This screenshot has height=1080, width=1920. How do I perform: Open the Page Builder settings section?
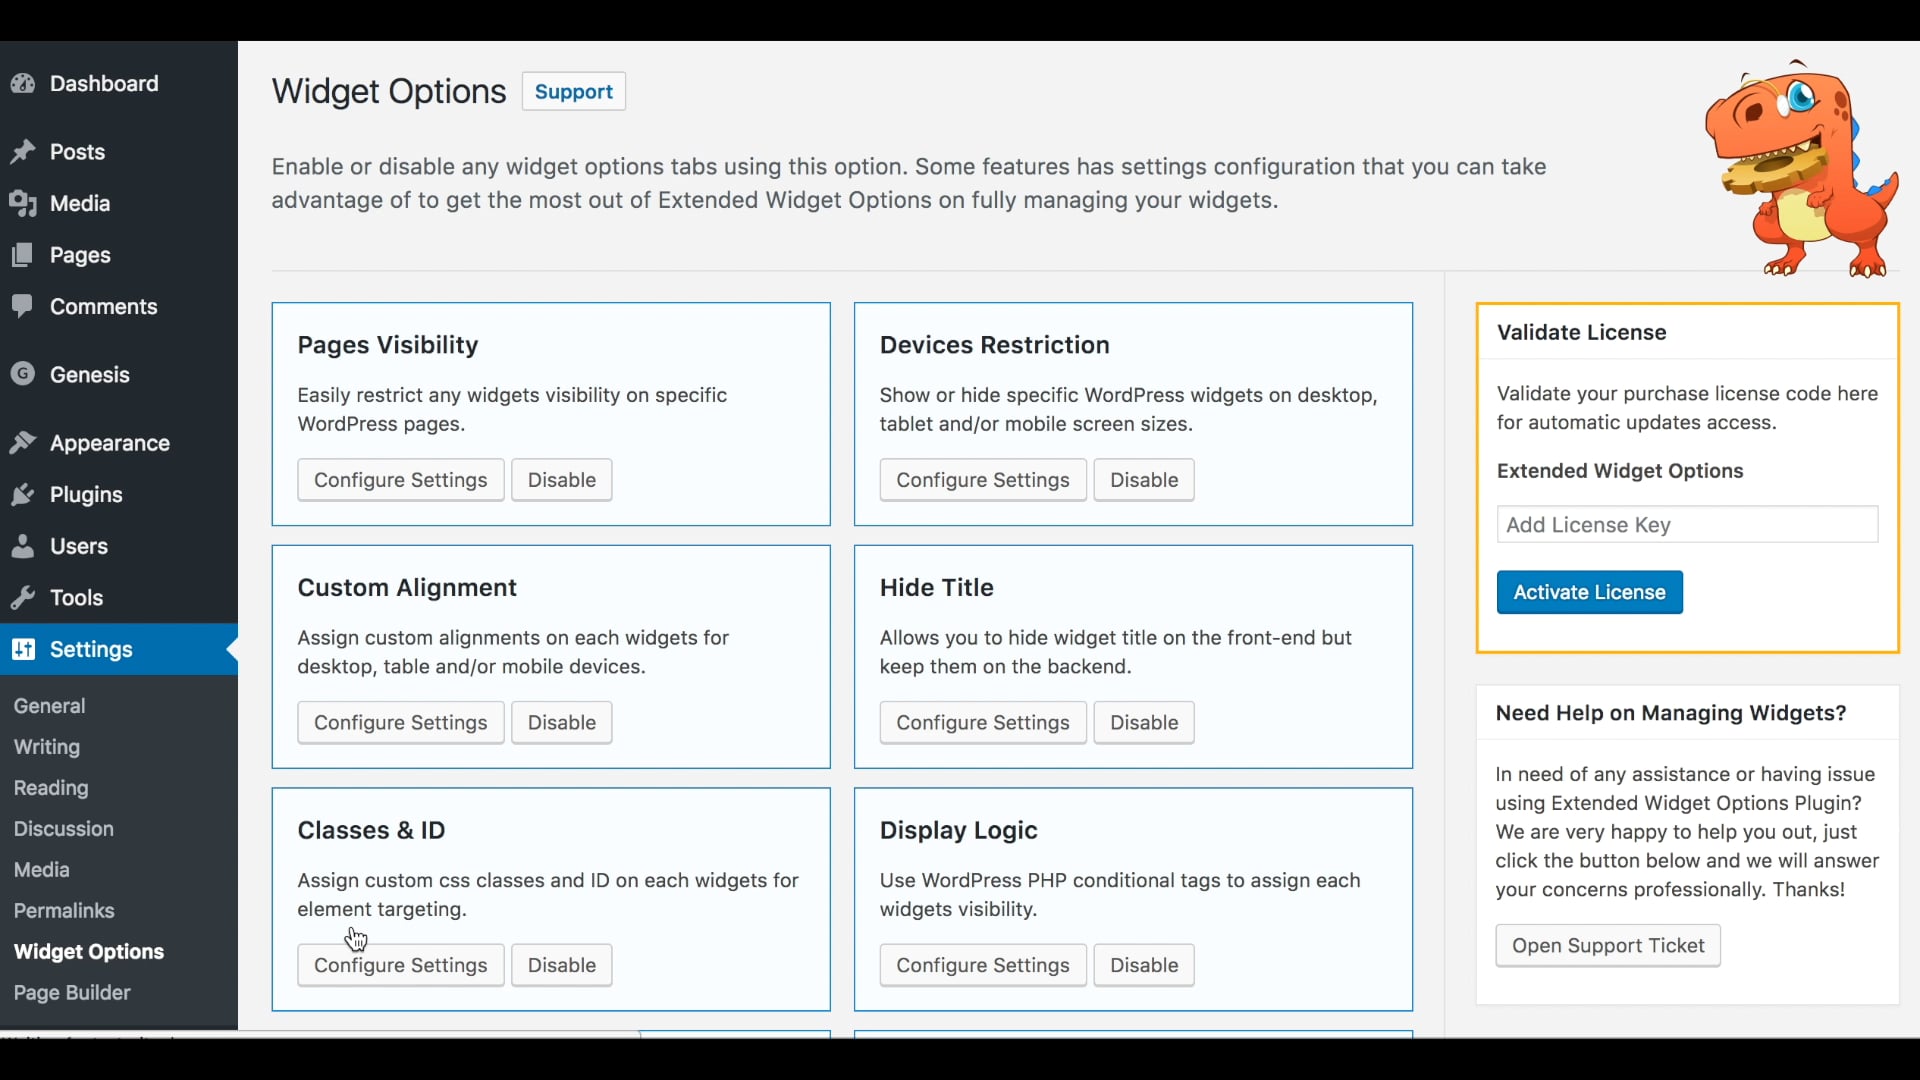click(72, 992)
